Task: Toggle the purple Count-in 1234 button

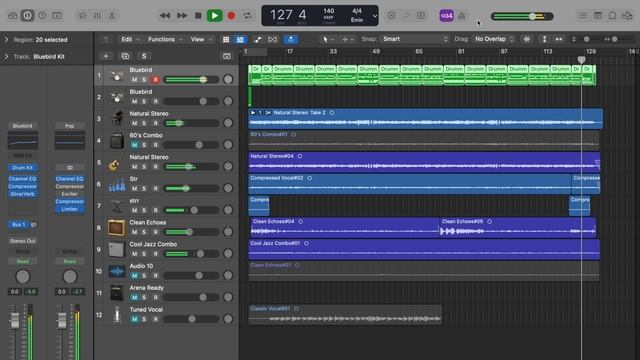Action: 446,16
